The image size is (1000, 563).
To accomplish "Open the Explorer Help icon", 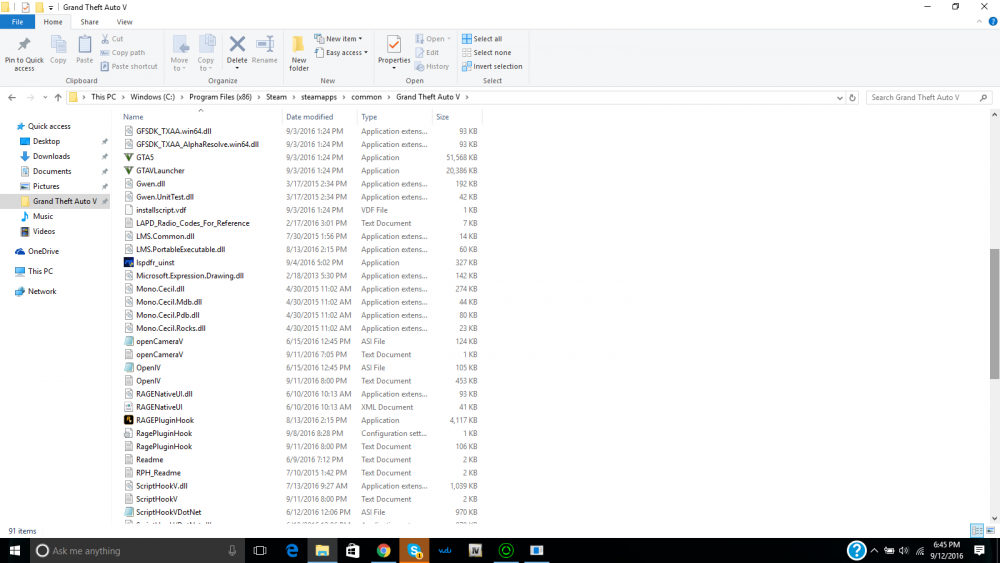I will [x=992, y=22].
